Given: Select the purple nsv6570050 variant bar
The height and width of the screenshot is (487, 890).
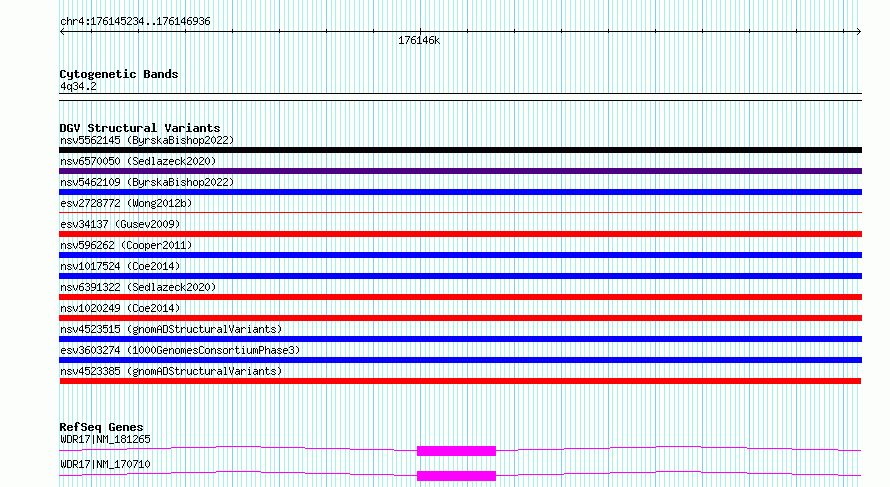Looking at the screenshot, I should coord(460,171).
